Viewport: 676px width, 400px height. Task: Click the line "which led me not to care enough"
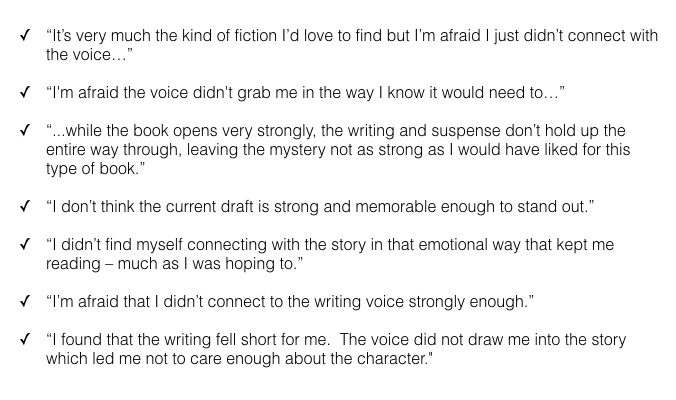coord(239,359)
